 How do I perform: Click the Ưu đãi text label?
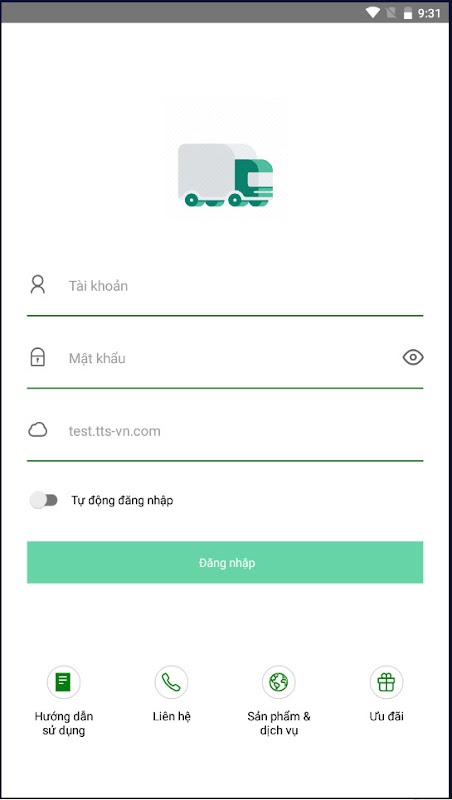point(386,716)
